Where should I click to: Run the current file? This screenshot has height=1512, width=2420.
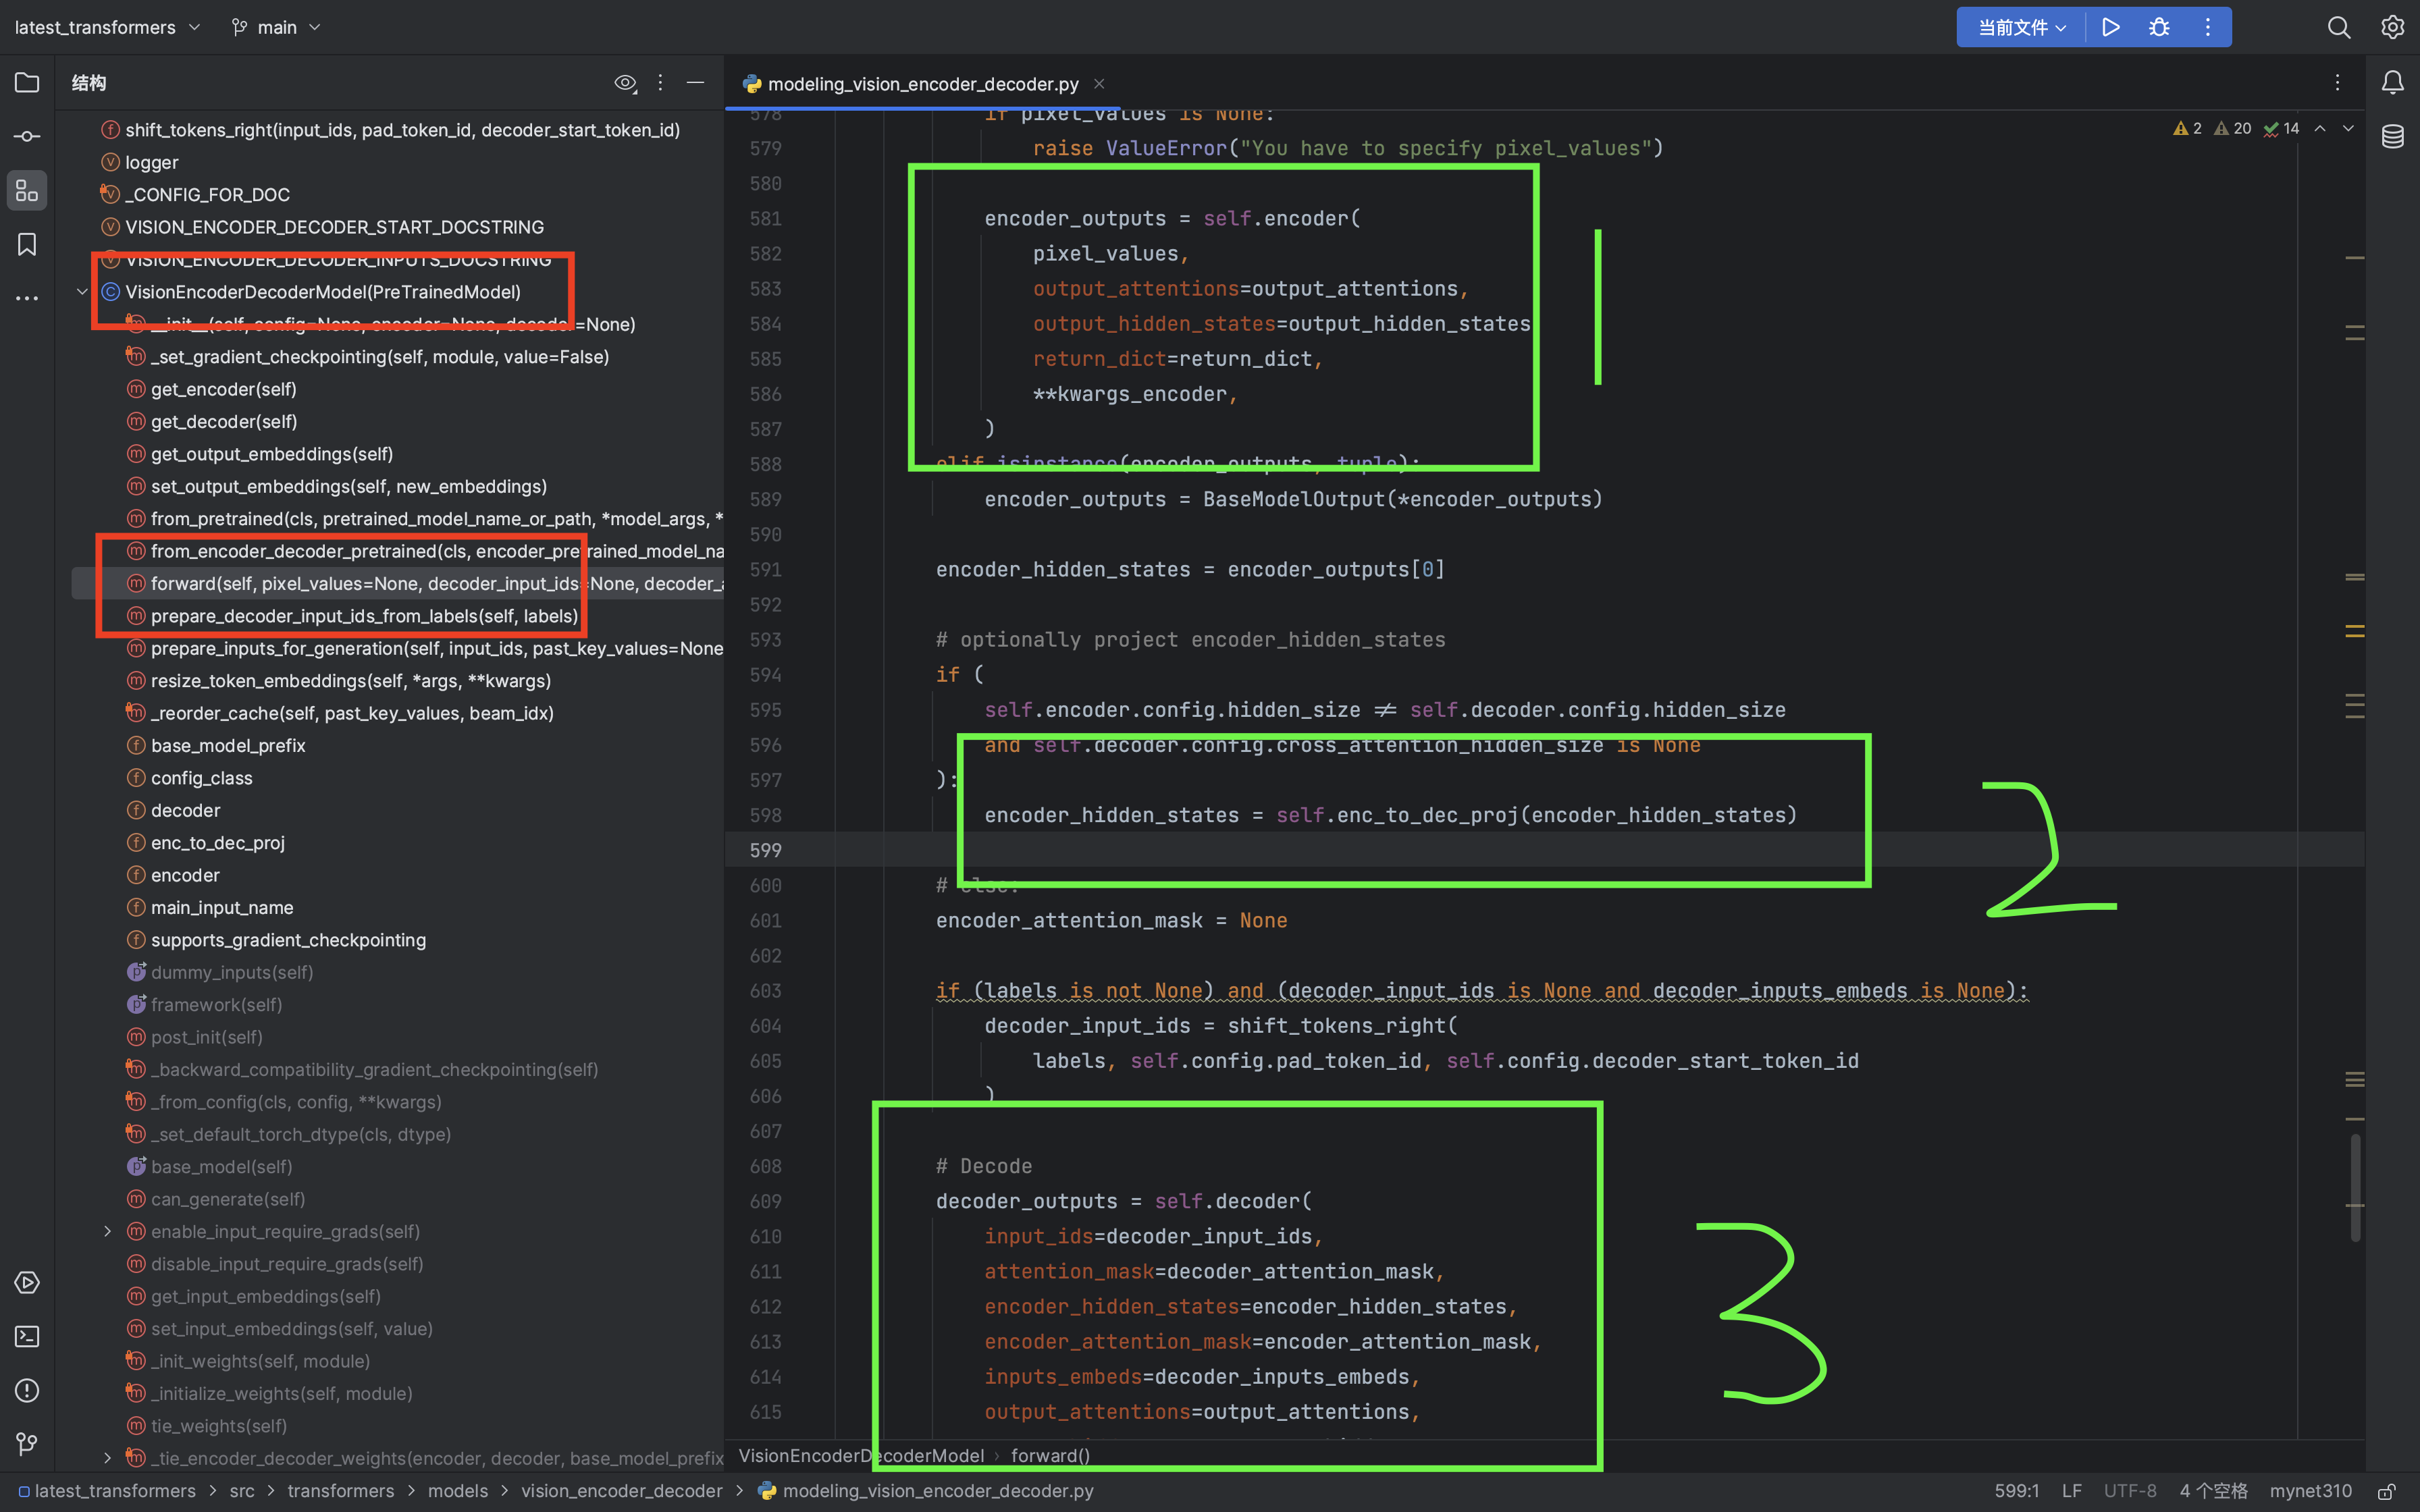point(2111,27)
